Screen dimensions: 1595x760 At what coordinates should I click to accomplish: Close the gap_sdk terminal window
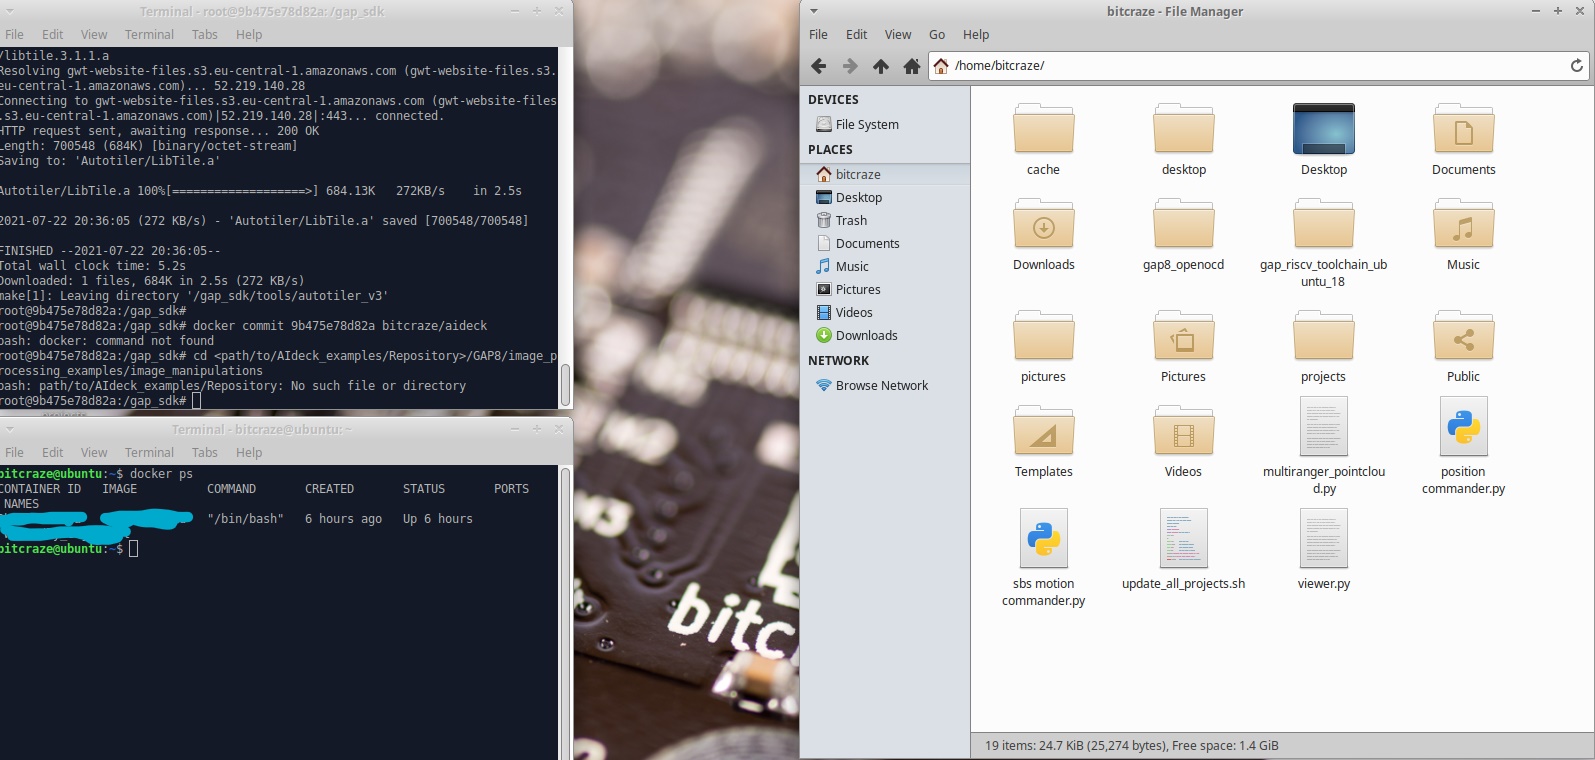(558, 11)
